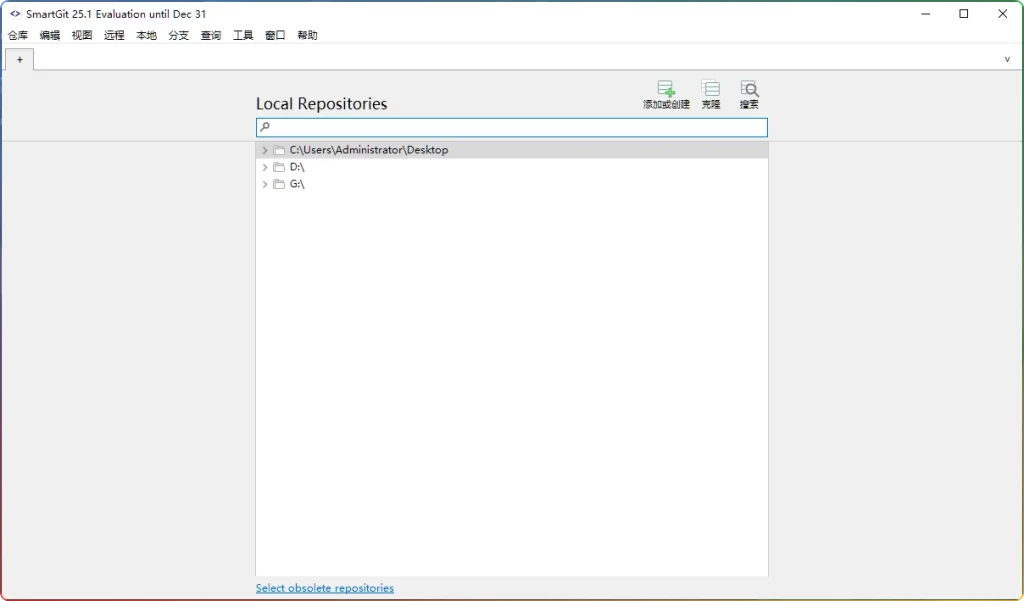This screenshot has height=601, width=1024.
Task: Expand the D:\ tree entry
Action: [264, 166]
